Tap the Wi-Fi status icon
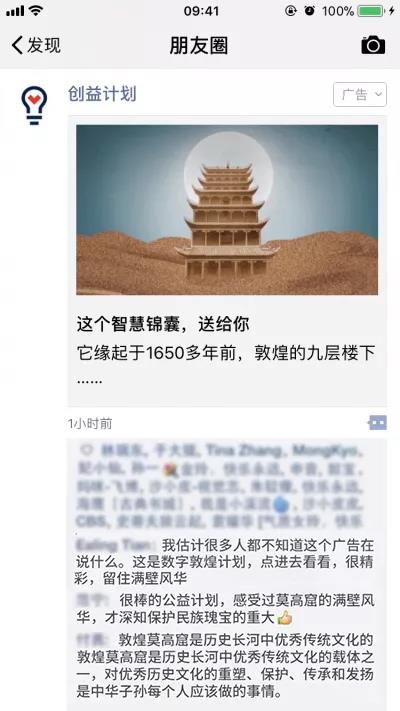The width and height of the screenshot is (400, 711). point(35,11)
